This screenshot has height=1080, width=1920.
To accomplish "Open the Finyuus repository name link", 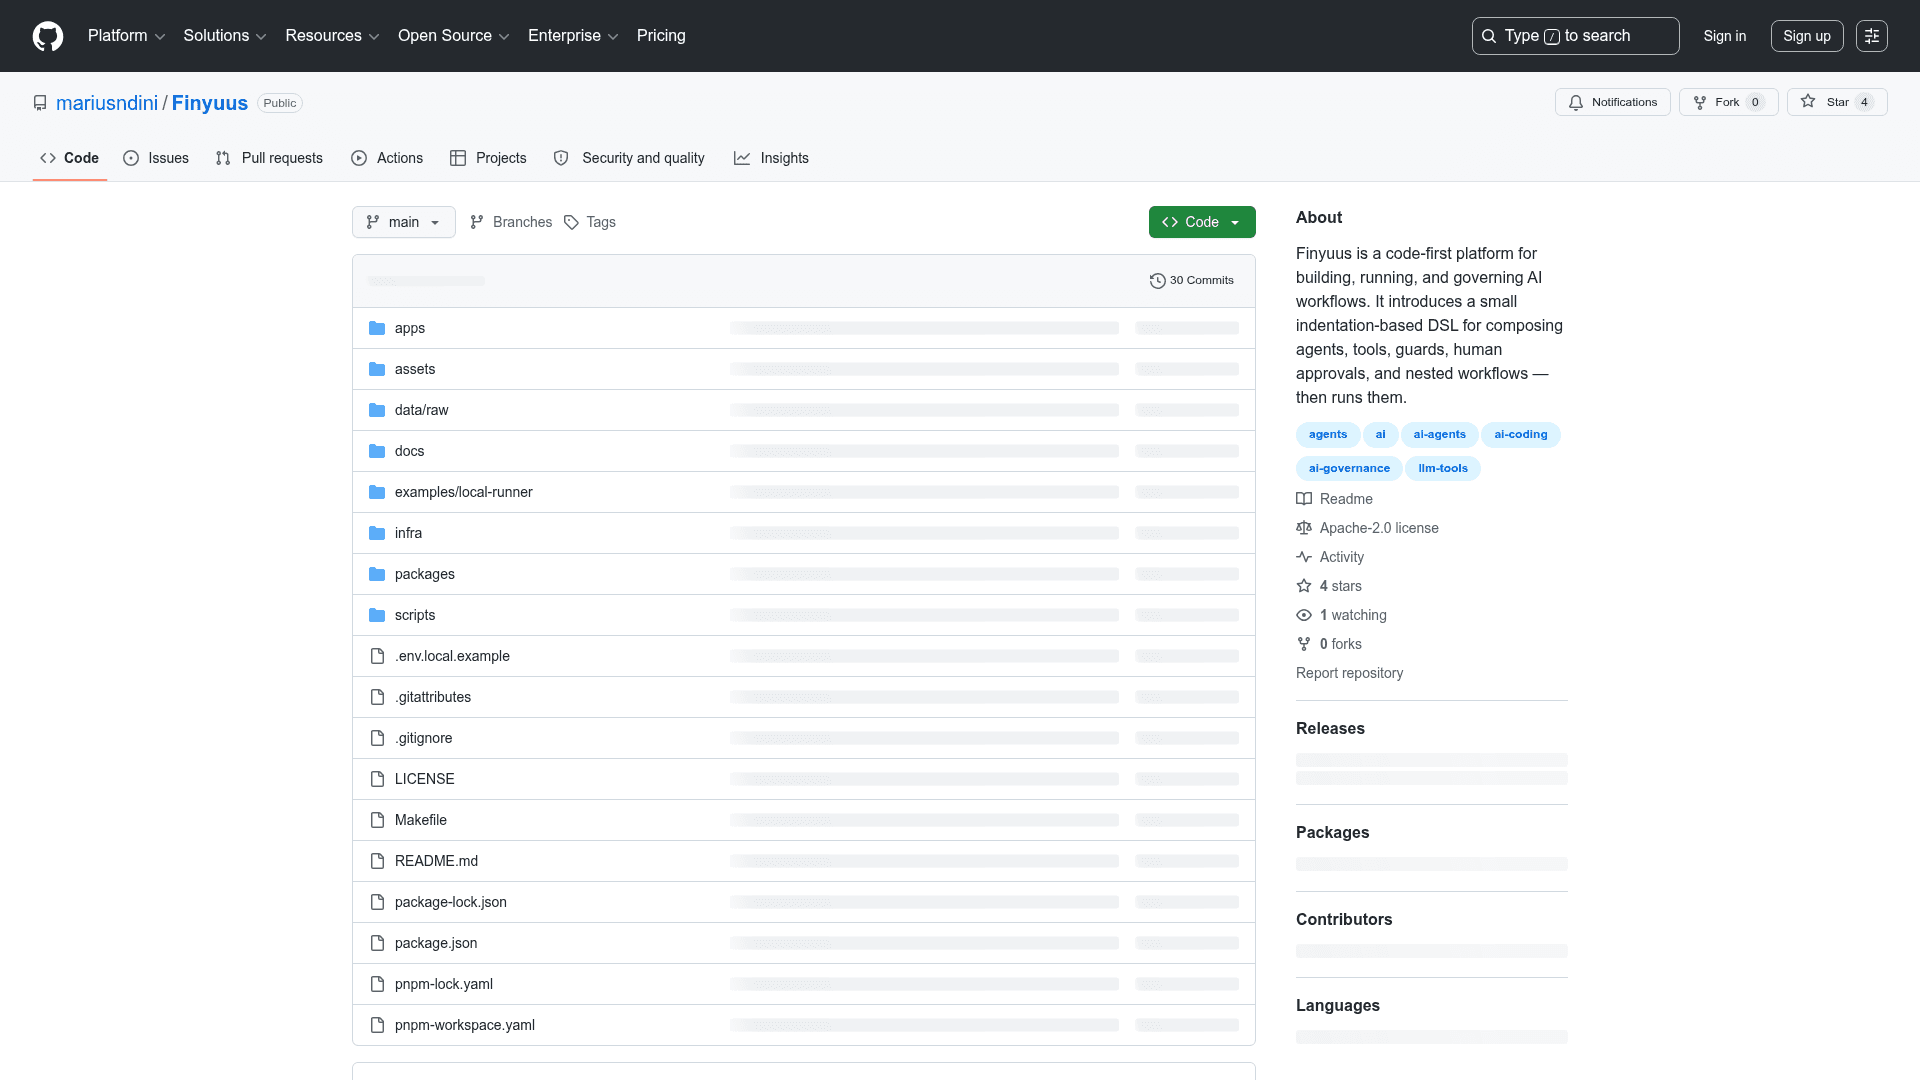I will coord(210,103).
